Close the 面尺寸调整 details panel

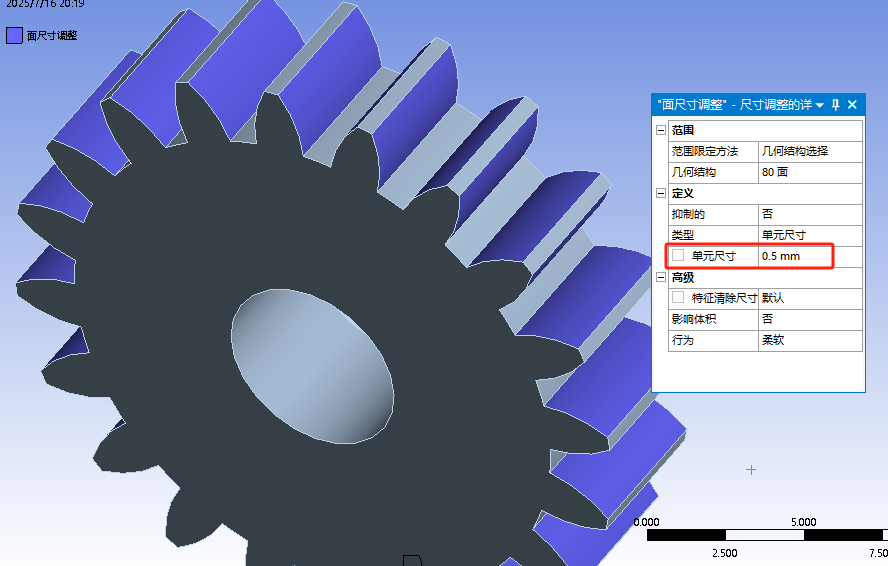[852, 104]
